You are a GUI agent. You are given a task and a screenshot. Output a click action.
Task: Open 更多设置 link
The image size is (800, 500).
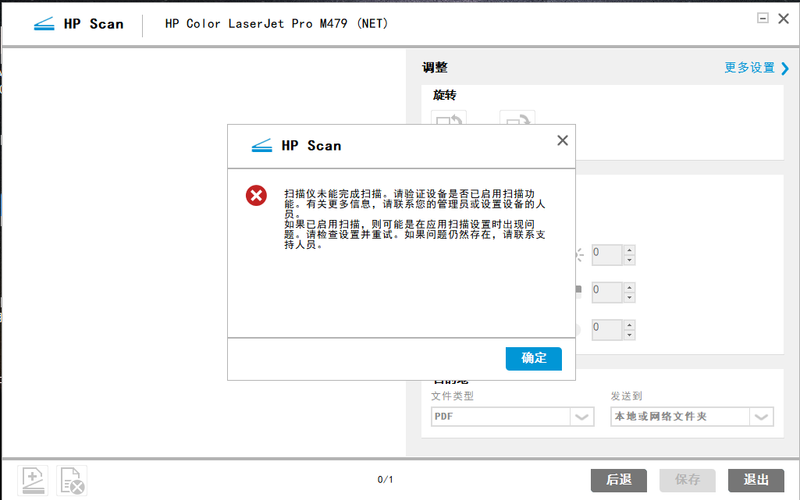tap(756, 68)
